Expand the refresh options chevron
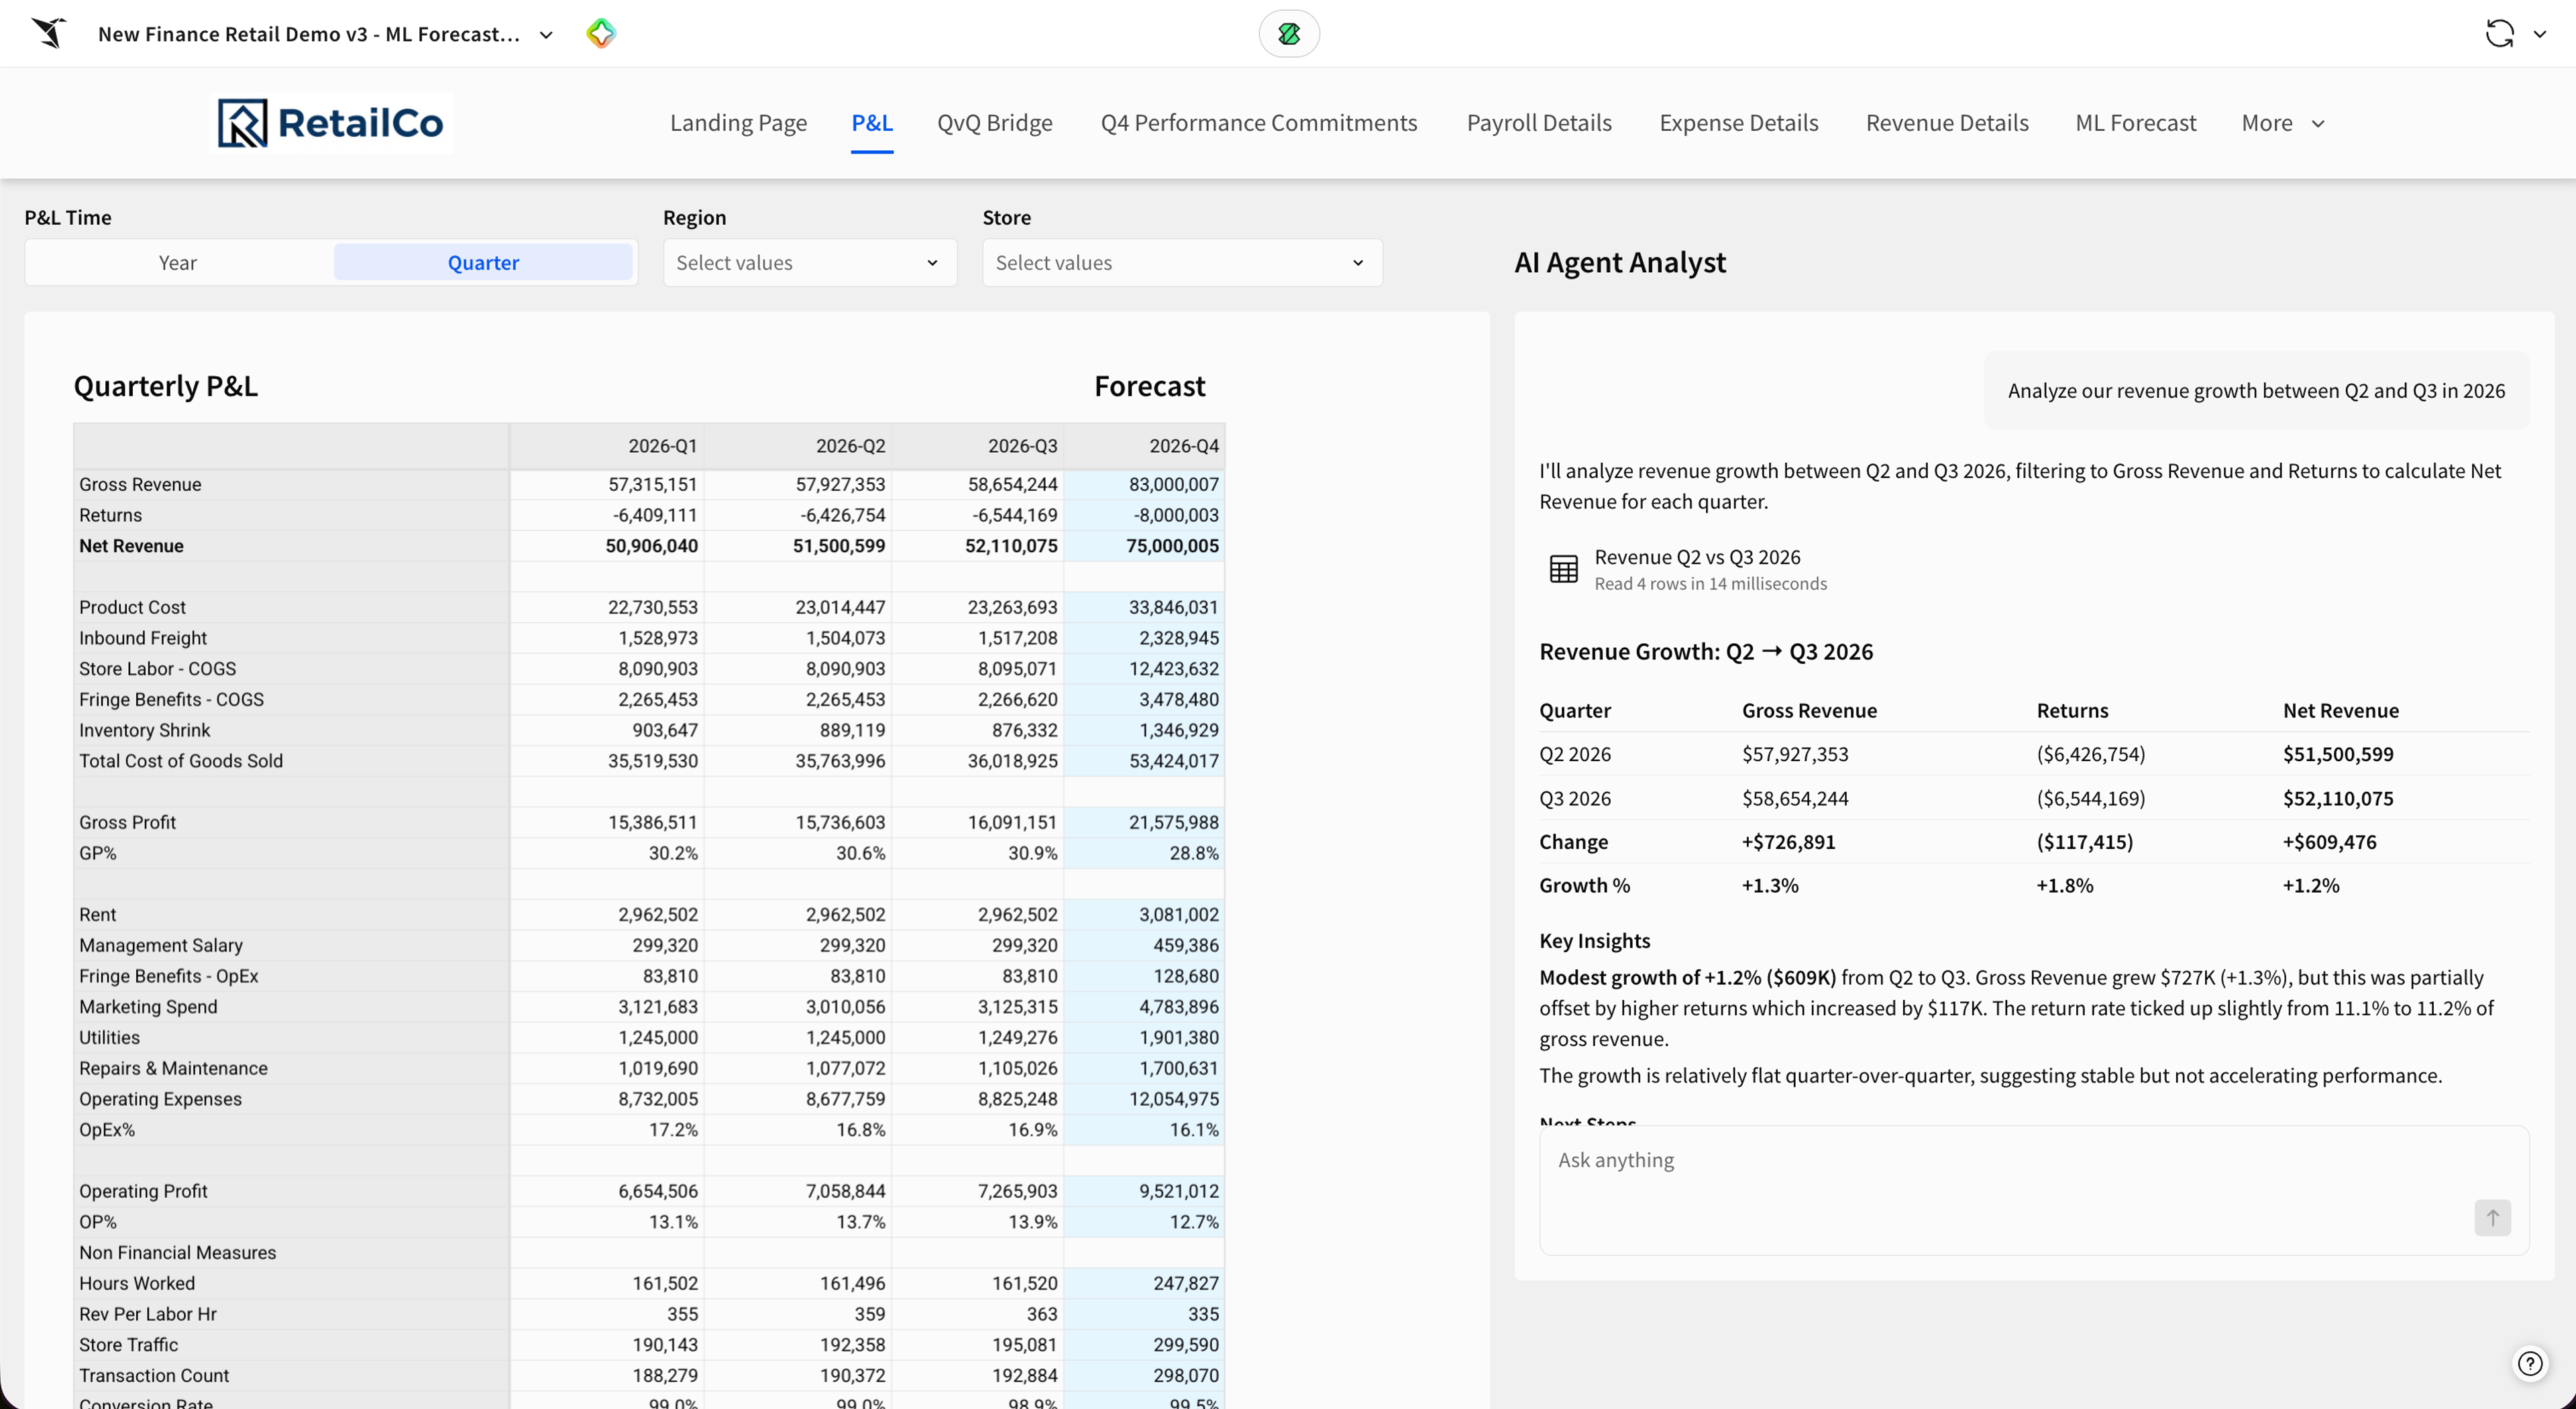Screen dimensions: 2576x1409 2539,34
